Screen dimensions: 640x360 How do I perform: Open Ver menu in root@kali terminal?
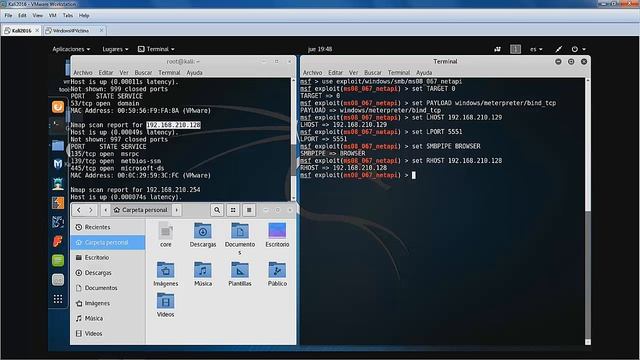pyautogui.click(x=124, y=73)
